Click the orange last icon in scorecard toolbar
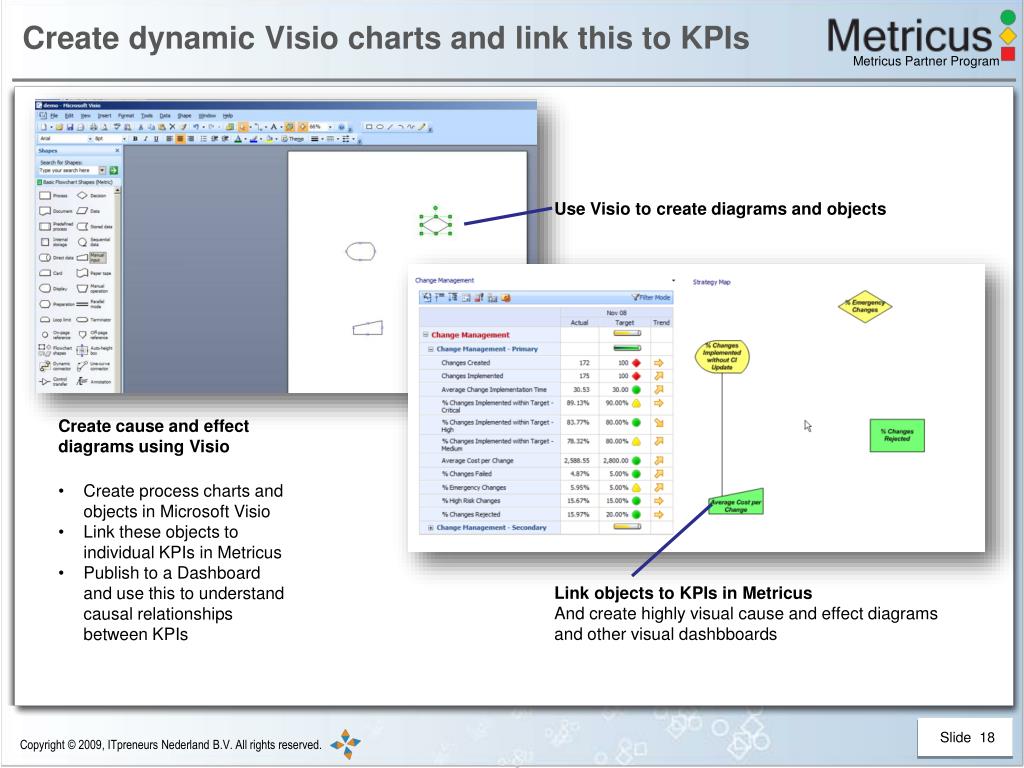The image size is (1024, 768). (506, 298)
